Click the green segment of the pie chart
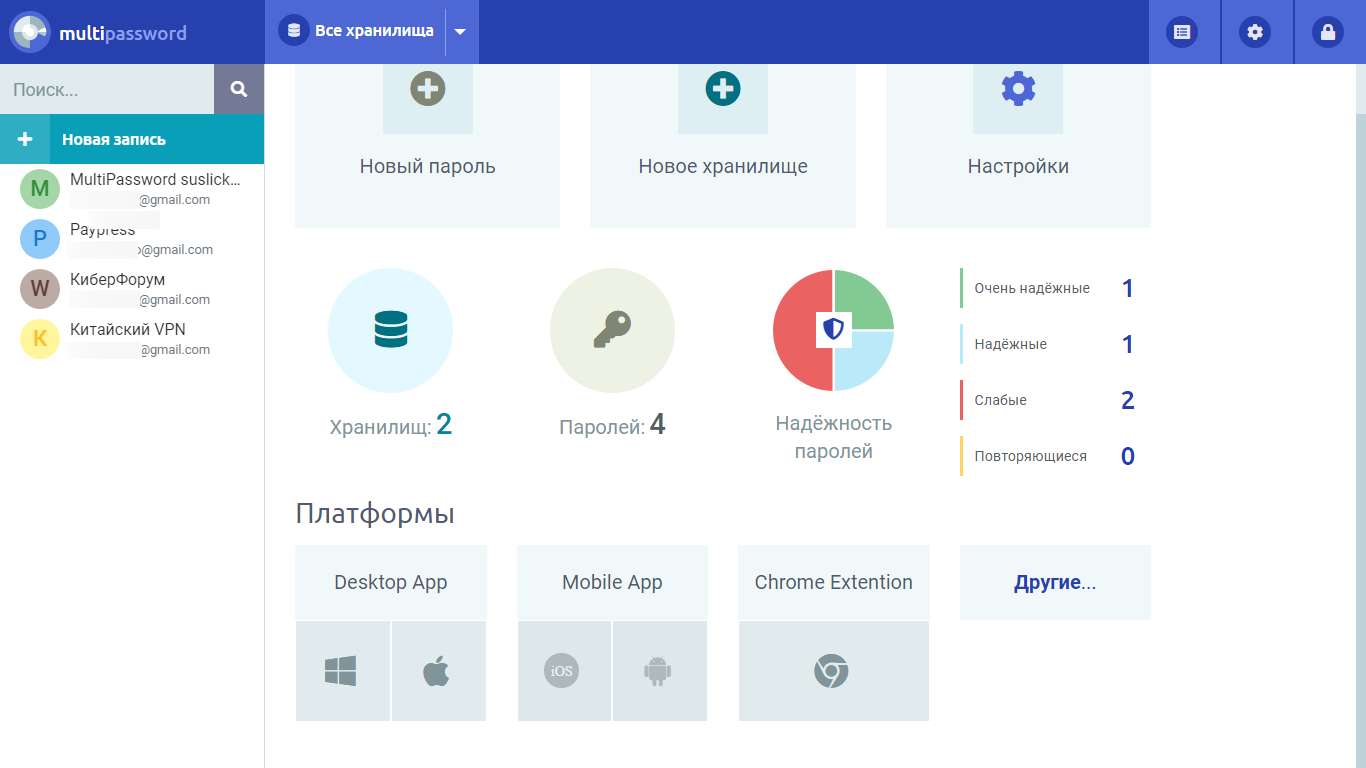This screenshot has height=768, width=1366. coord(868,295)
